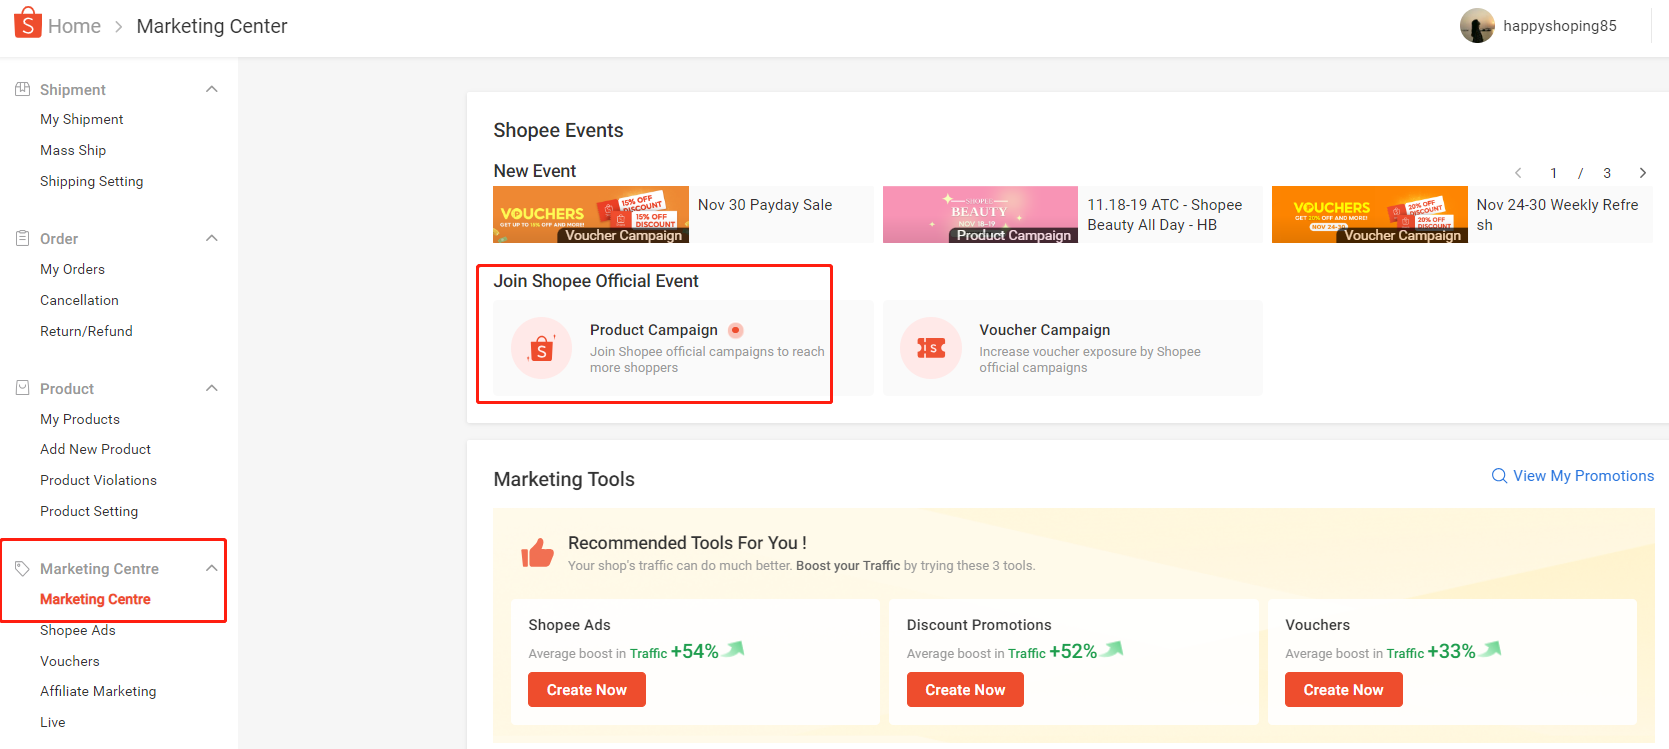Select Add New Product in sidebar
Image resolution: width=1669 pixels, height=749 pixels.
click(x=95, y=449)
